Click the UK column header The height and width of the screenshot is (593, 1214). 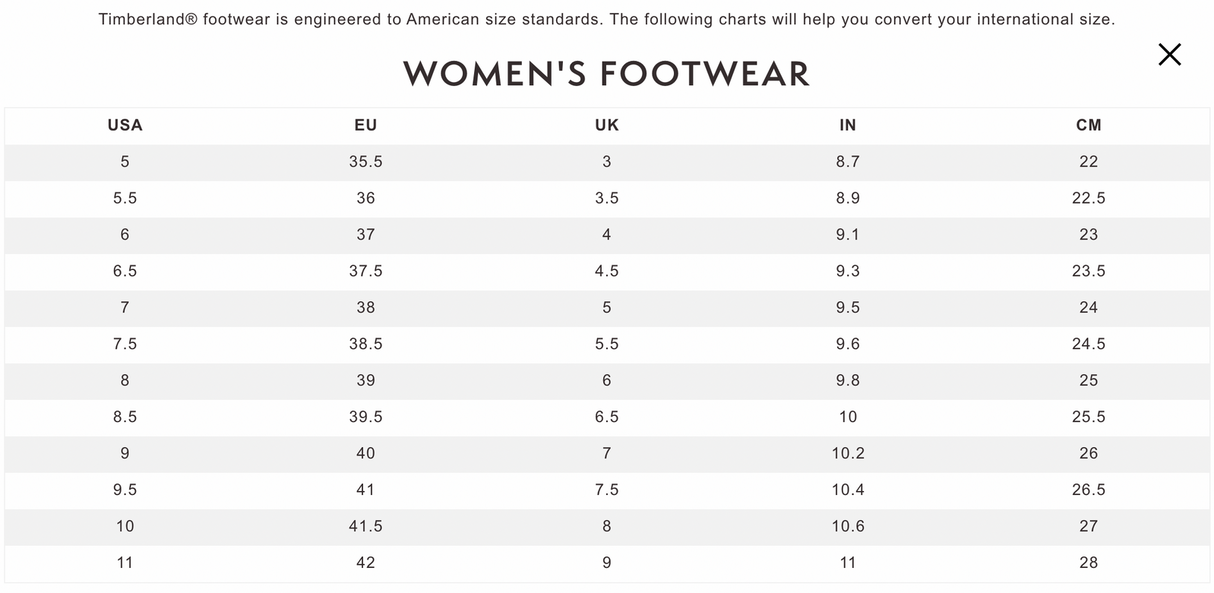click(x=607, y=125)
